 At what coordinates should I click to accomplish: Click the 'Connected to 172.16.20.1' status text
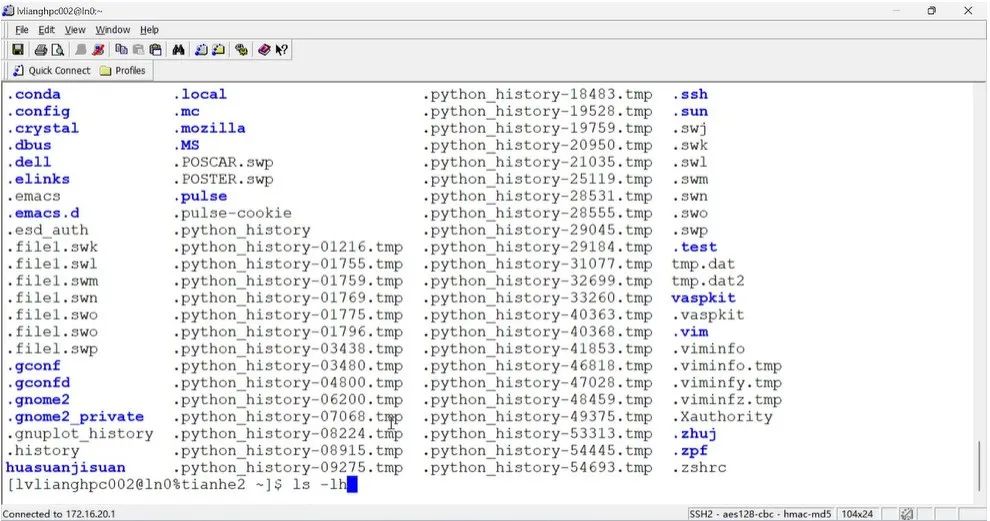(x=59, y=514)
